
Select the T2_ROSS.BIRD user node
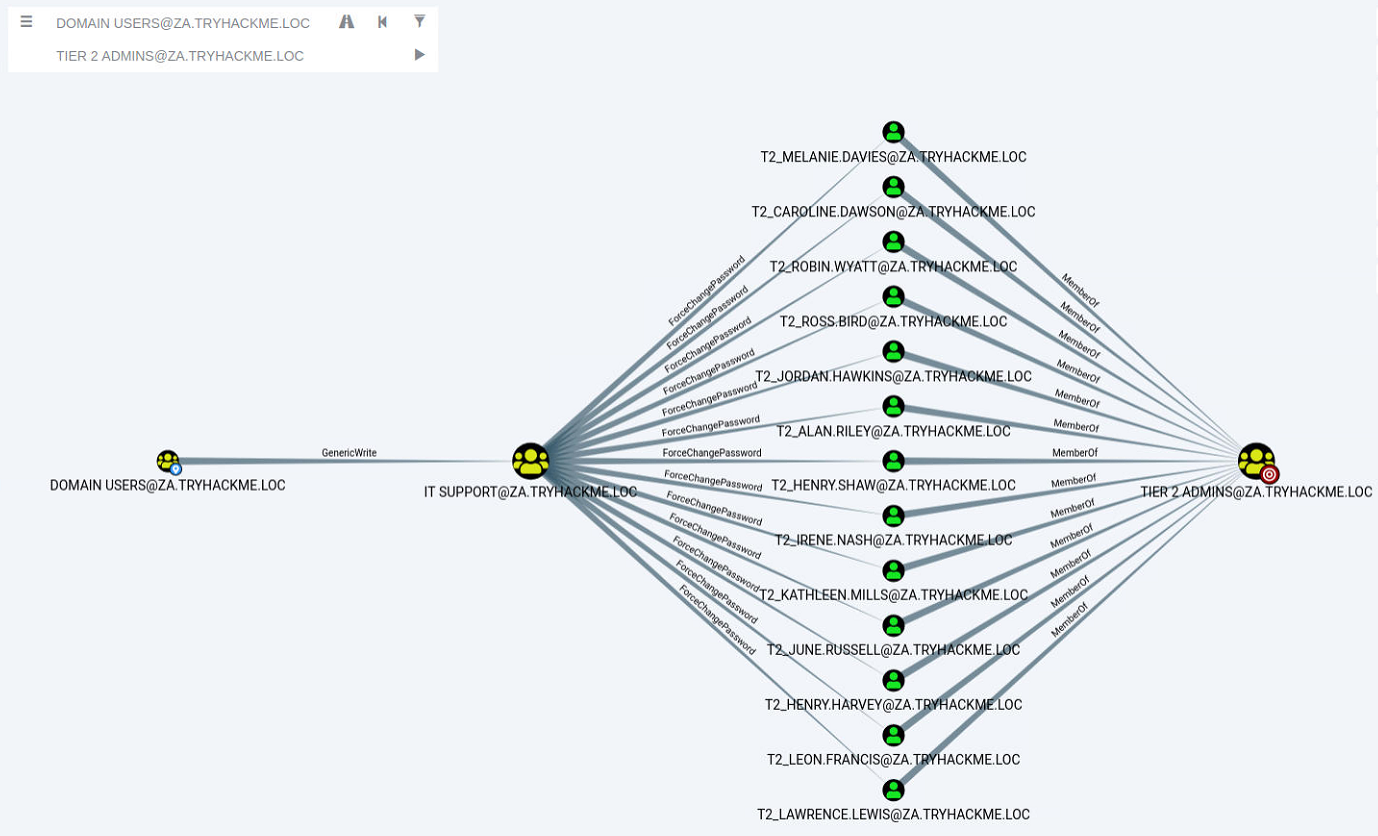[893, 297]
